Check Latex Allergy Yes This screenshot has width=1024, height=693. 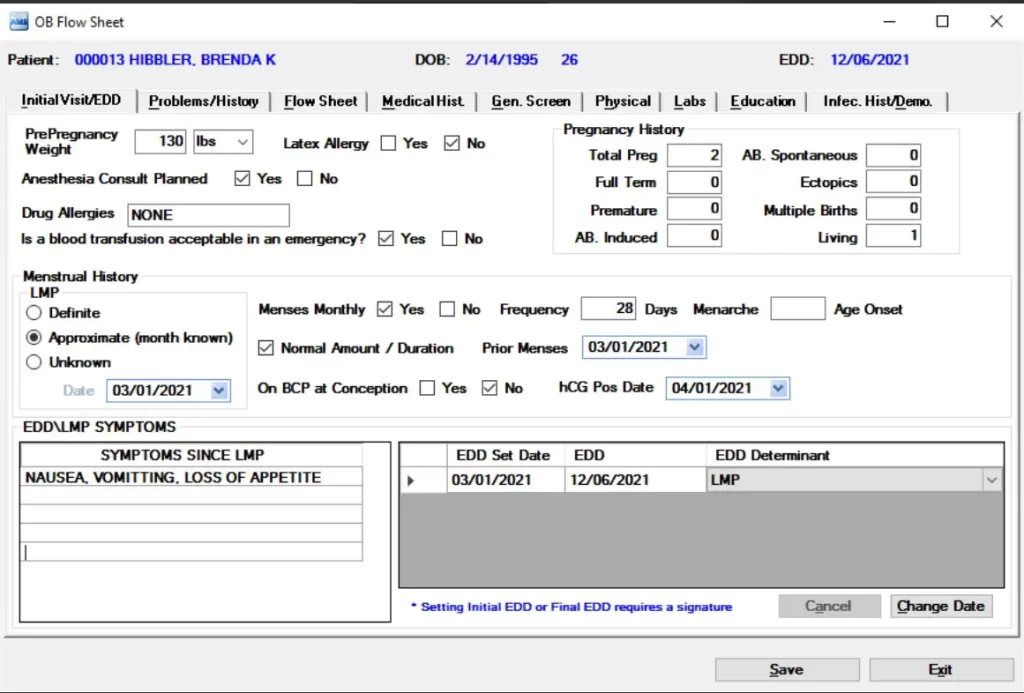point(388,143)
